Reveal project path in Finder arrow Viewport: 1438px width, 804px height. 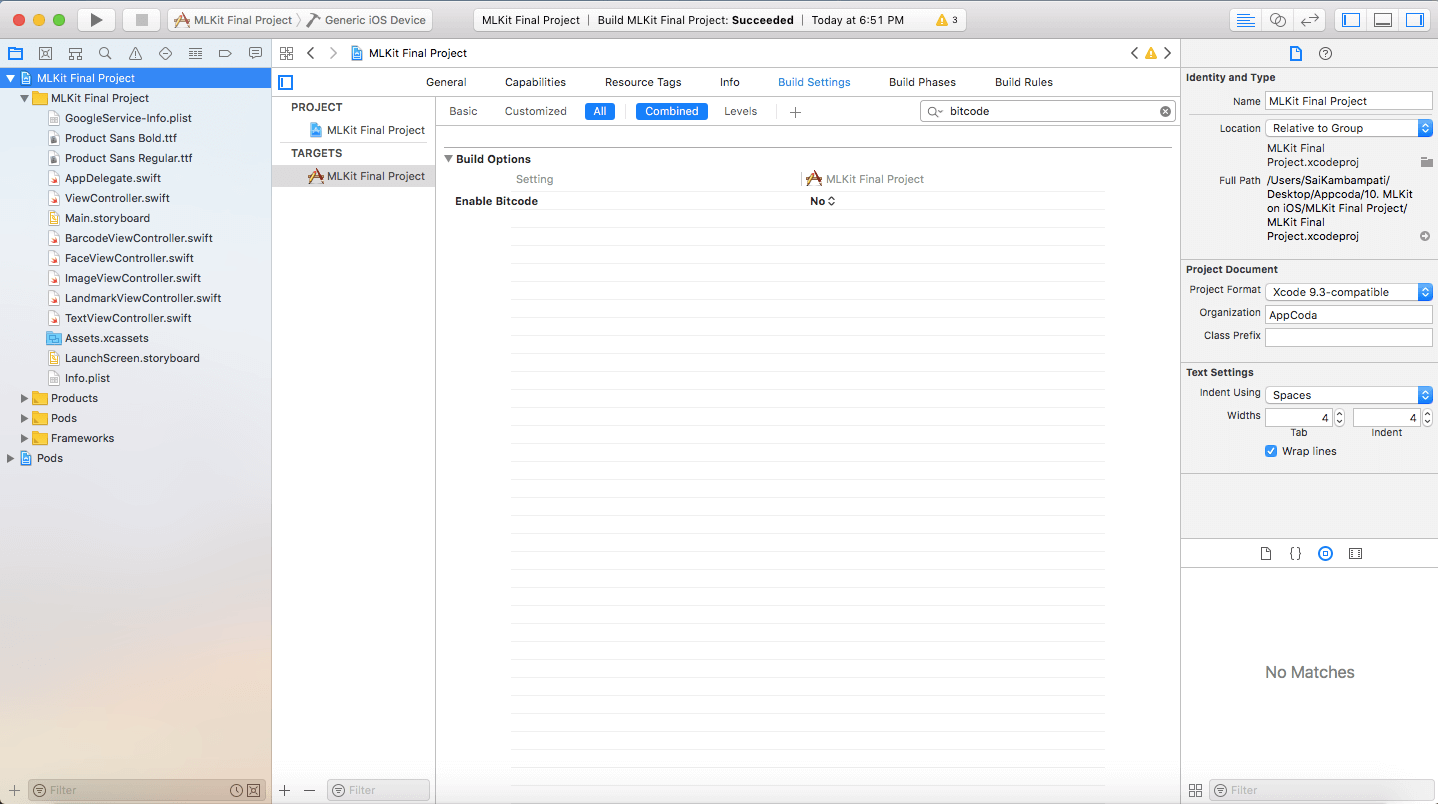[x=1425, y=236]
